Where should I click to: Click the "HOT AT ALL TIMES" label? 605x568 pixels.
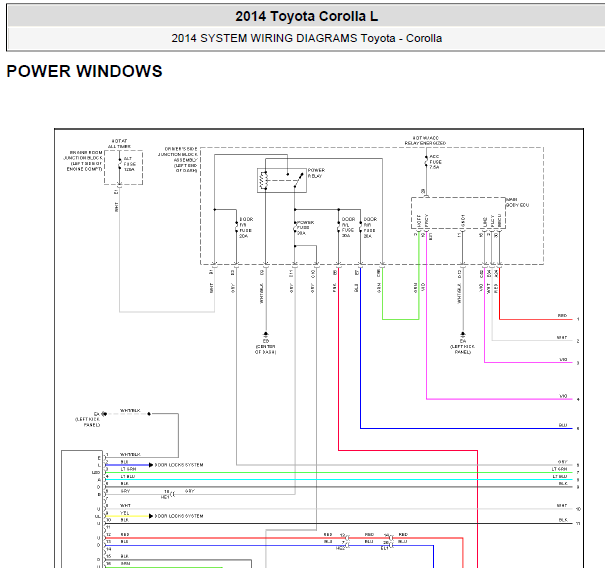tap(119, 144)
